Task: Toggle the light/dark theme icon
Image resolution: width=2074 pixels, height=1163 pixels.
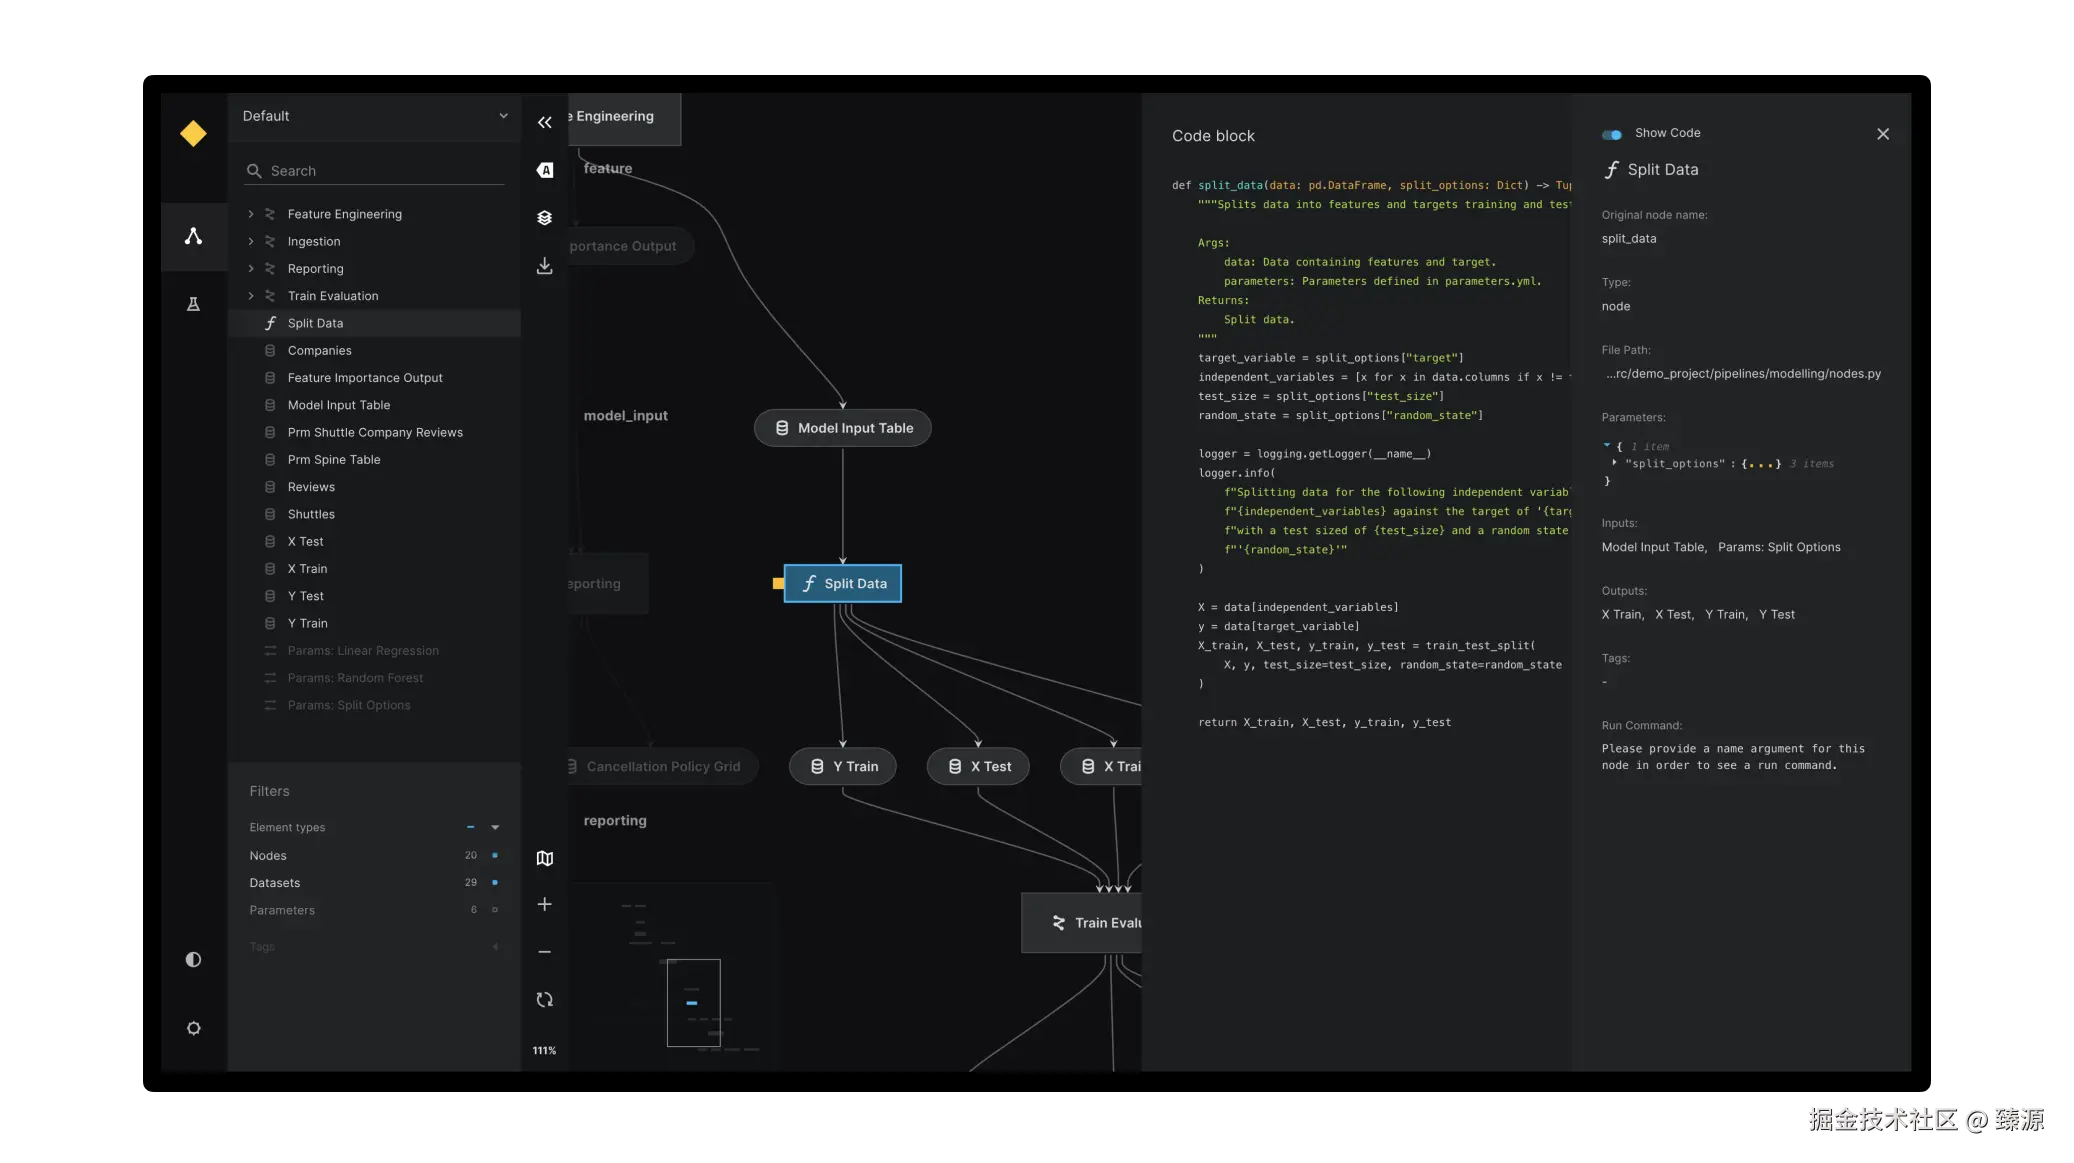Action: (x=193, y=960)
